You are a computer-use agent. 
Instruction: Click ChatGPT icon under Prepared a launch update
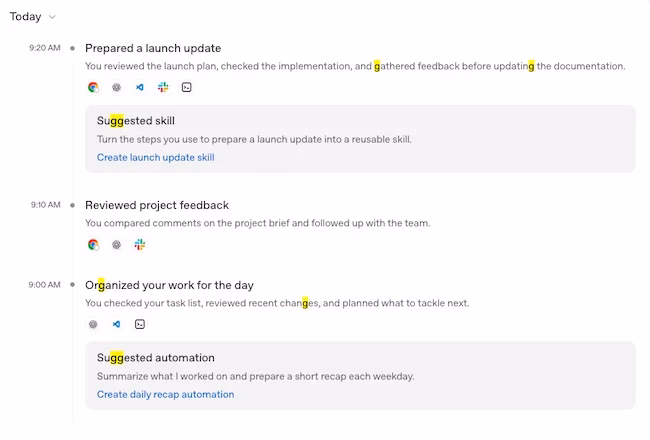(x=116, y=88)
